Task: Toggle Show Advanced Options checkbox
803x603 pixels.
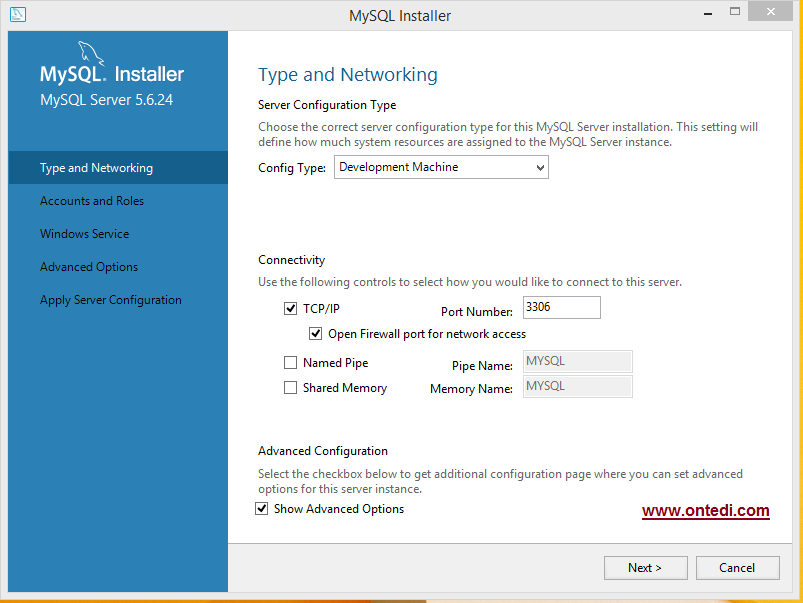Action: (262, 509)
